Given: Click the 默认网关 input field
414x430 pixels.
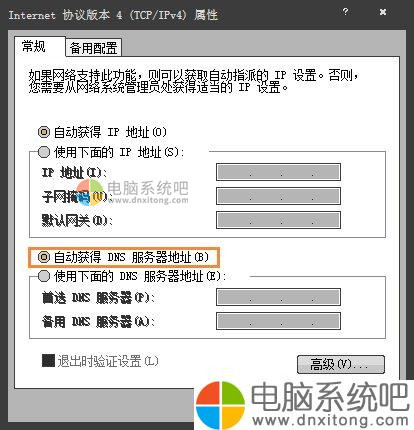Looking at the screenshot, I should click(278, 220).
